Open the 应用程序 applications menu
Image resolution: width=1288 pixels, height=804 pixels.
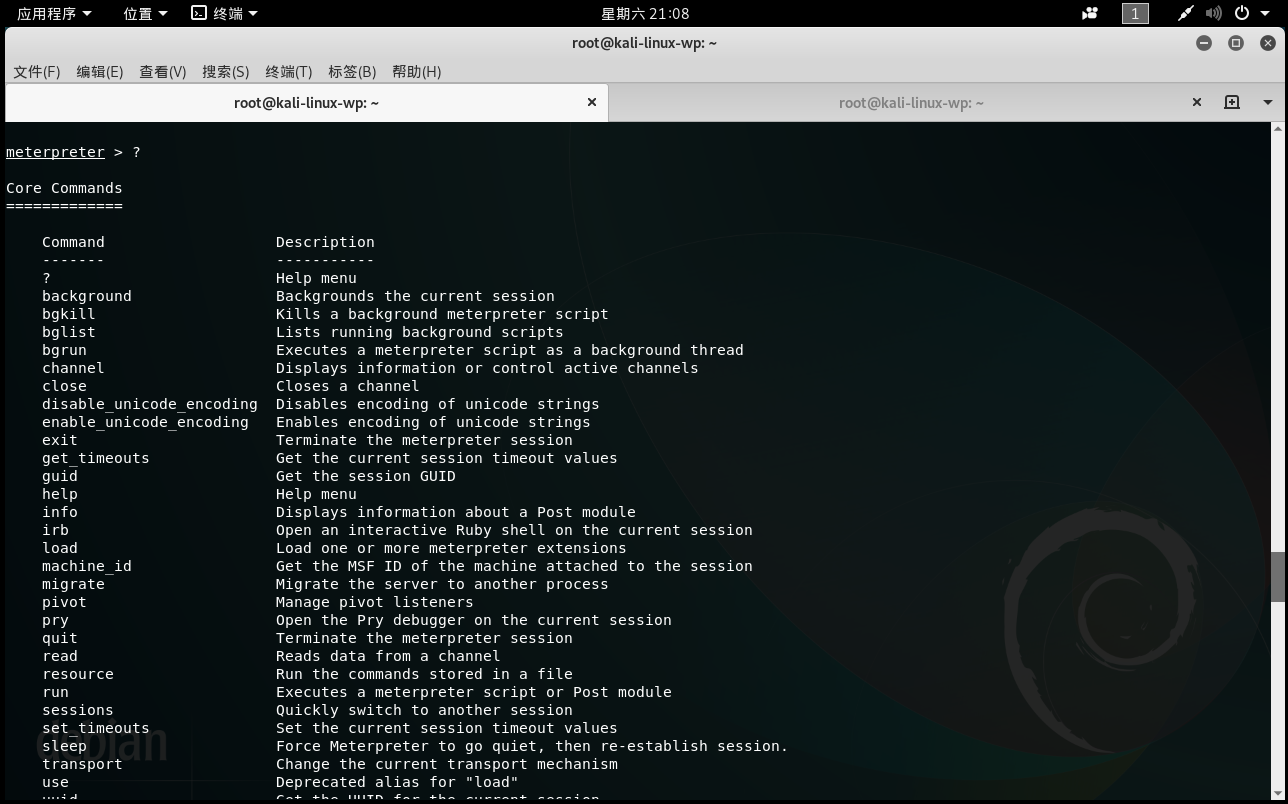tap(54, 13)
